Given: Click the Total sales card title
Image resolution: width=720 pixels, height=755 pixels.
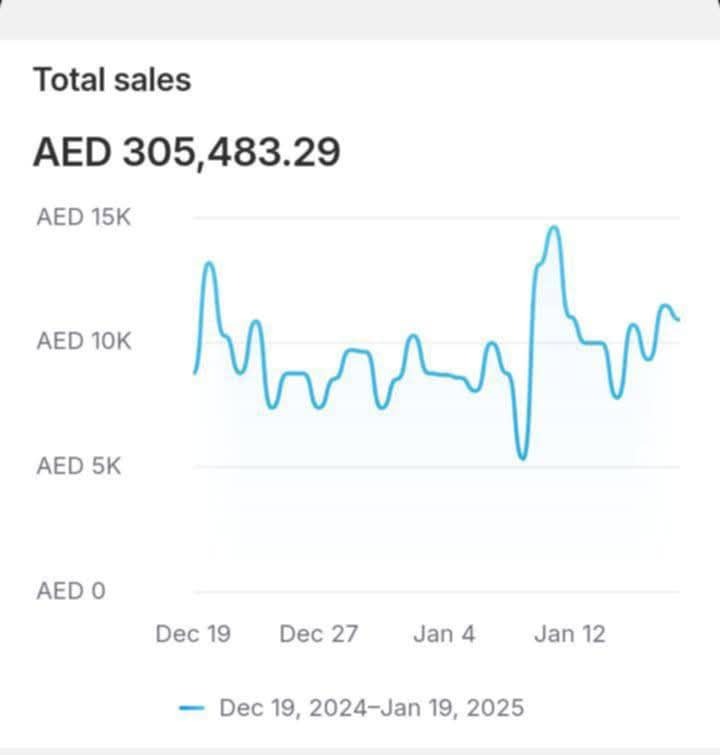Looking at the screenshot, I should [112, 79].
